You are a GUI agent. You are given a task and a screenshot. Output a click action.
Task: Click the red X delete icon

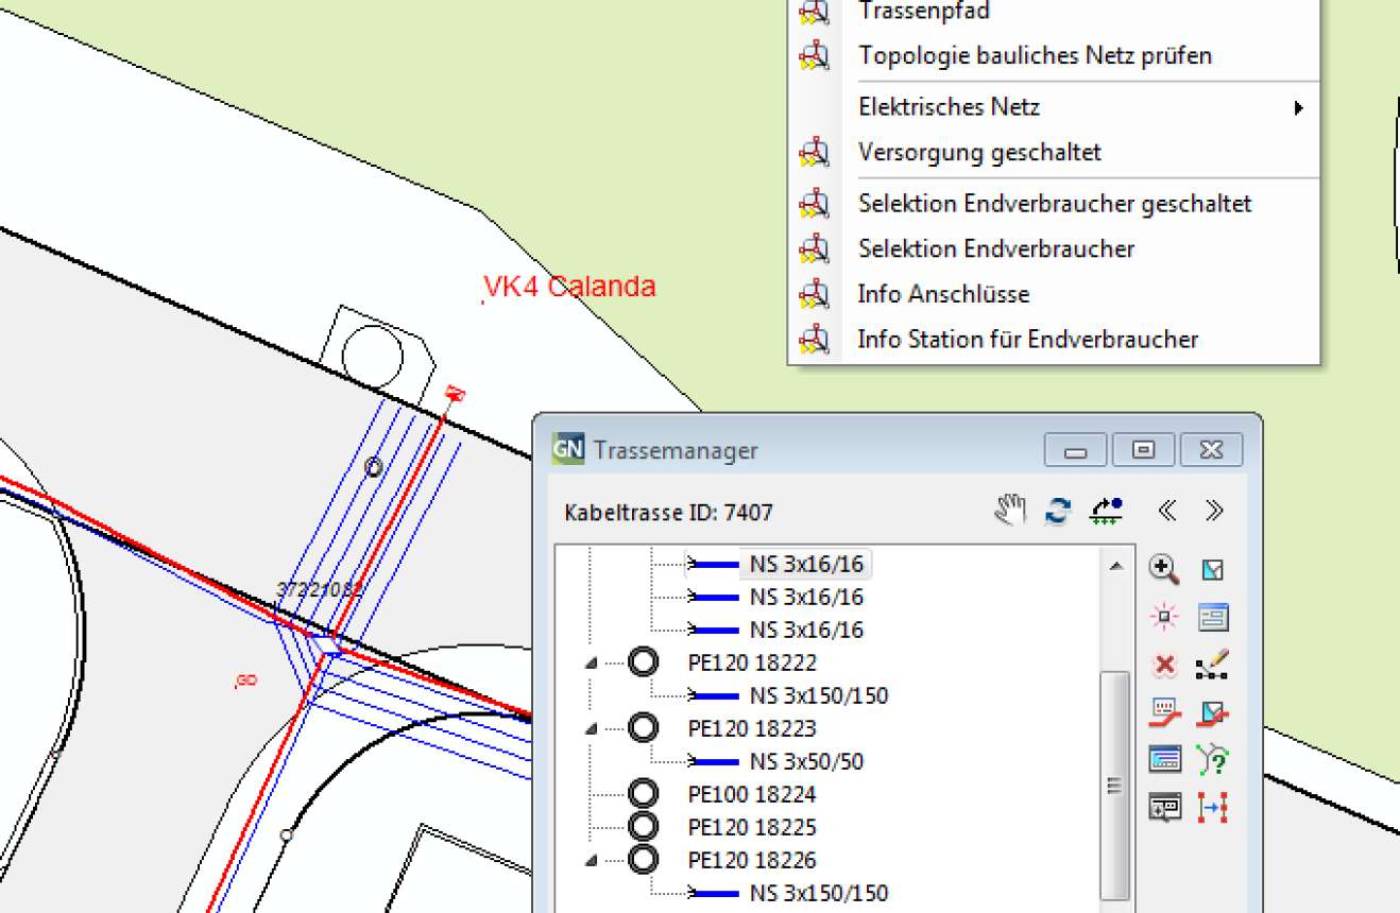tap(1164, 665)
